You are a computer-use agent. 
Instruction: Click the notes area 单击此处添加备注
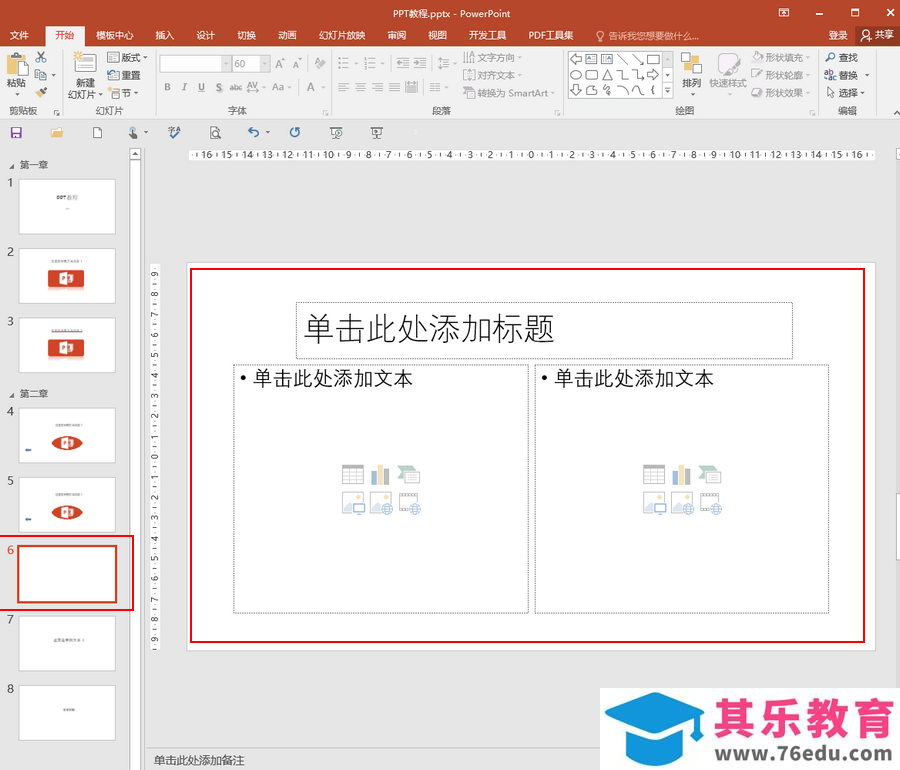(199, 761)
